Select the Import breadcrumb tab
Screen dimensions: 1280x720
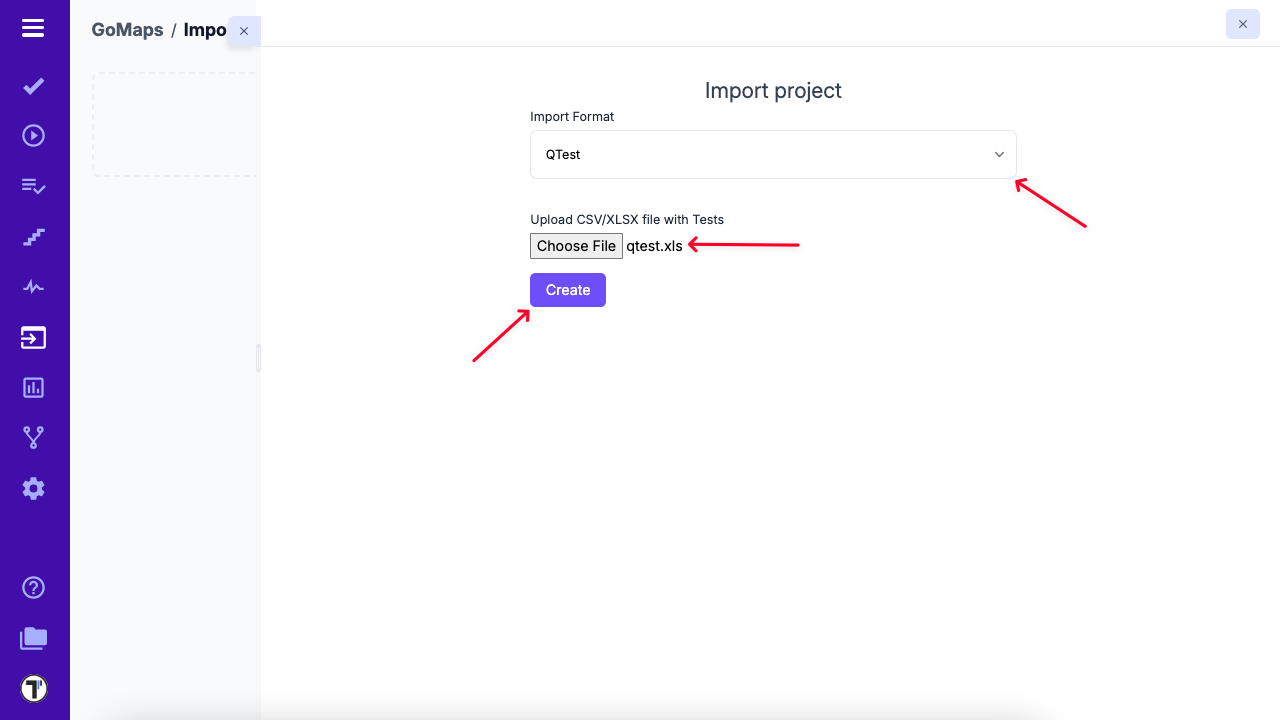204,30
